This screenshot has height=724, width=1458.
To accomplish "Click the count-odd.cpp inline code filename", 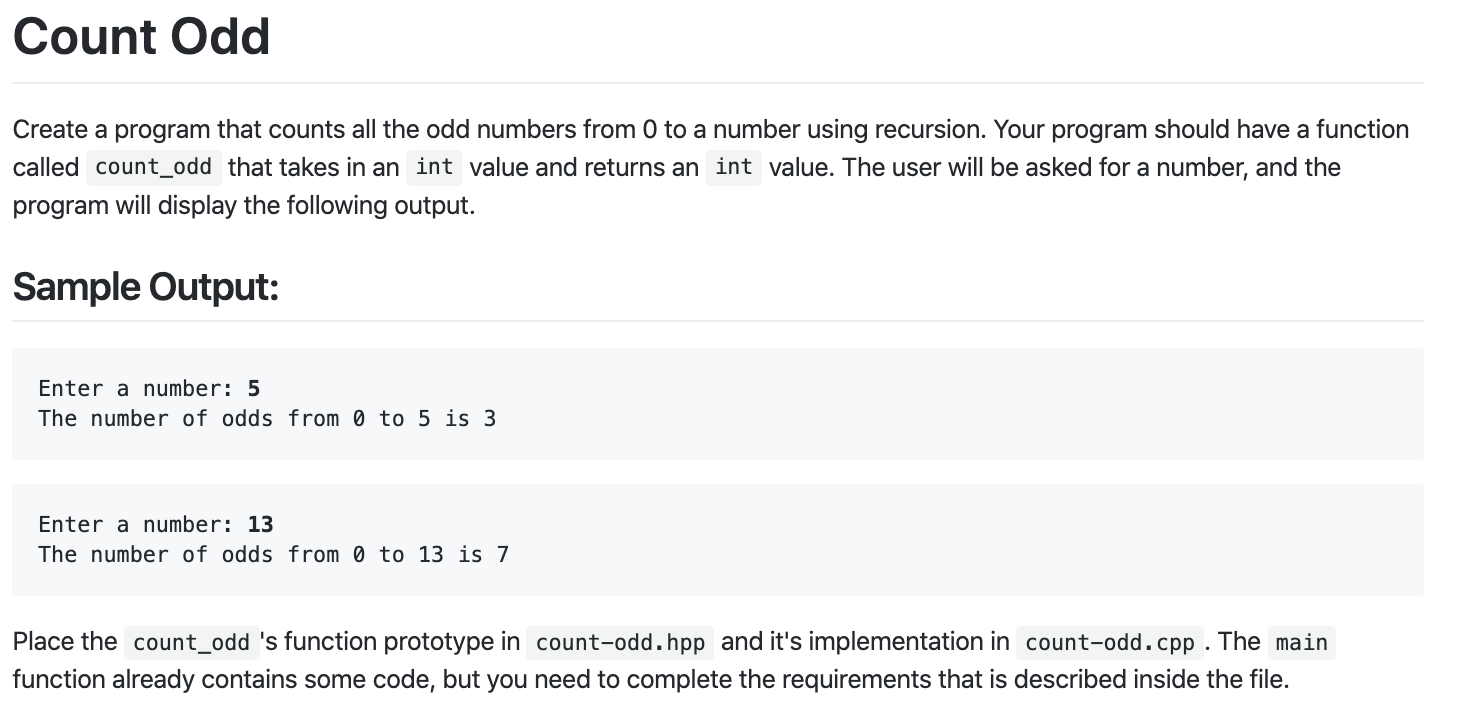I will click(x=1110, y=642).
